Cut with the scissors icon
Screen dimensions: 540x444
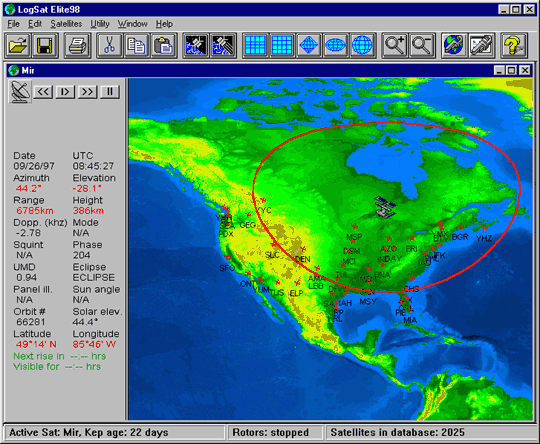point(109,45)
